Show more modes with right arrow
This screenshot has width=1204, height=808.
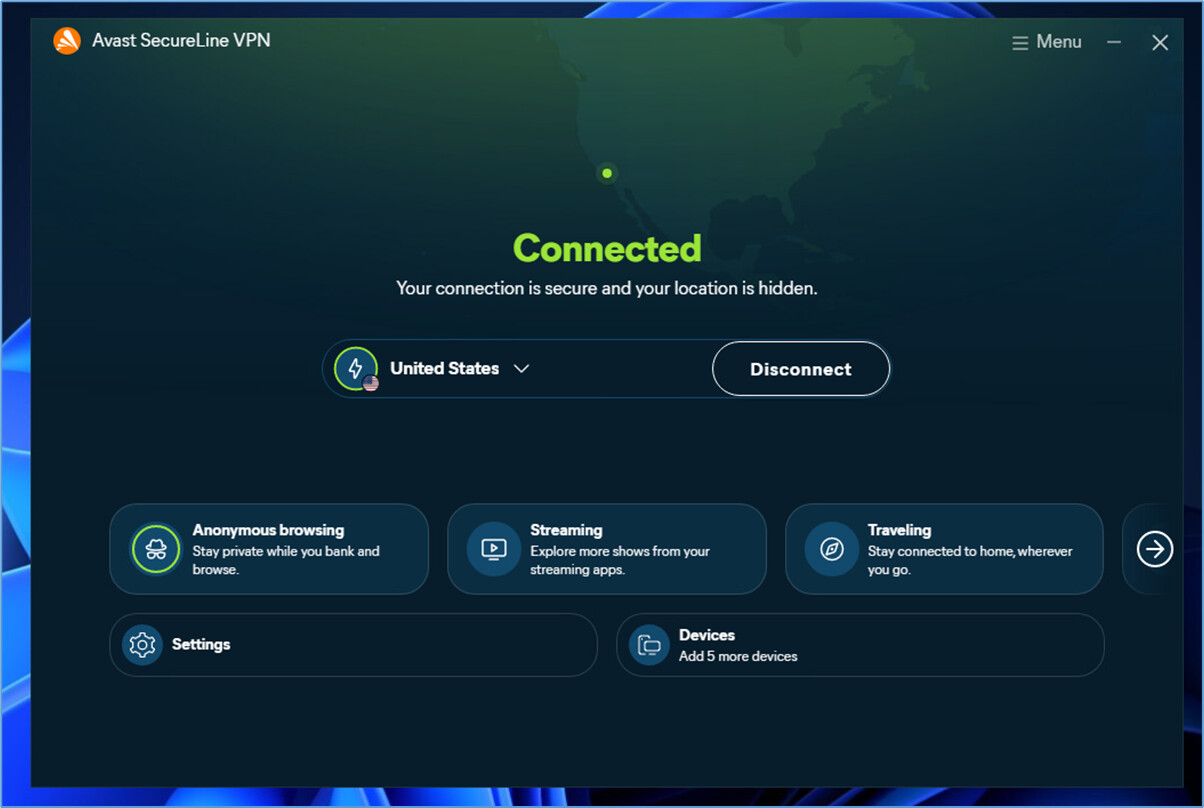click(x=1155, y=549)
